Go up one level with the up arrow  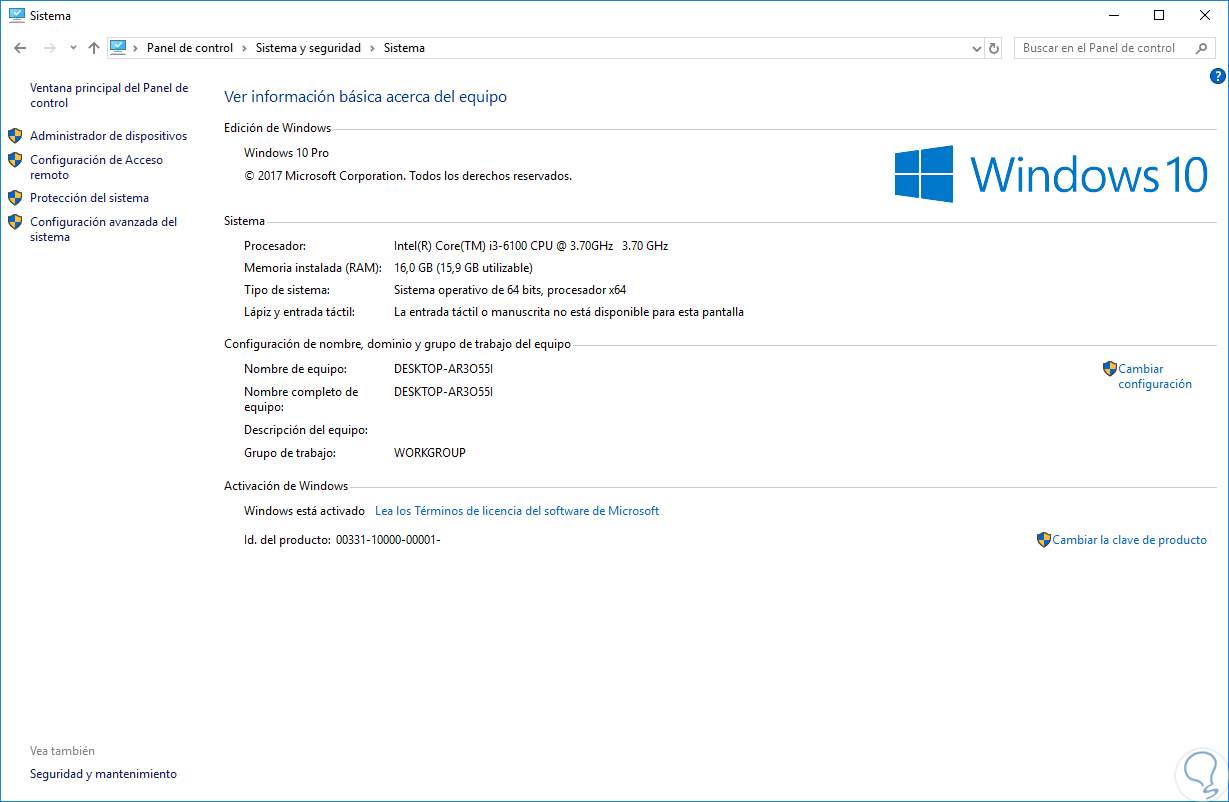pyautogui.click(x=94, y=48)
